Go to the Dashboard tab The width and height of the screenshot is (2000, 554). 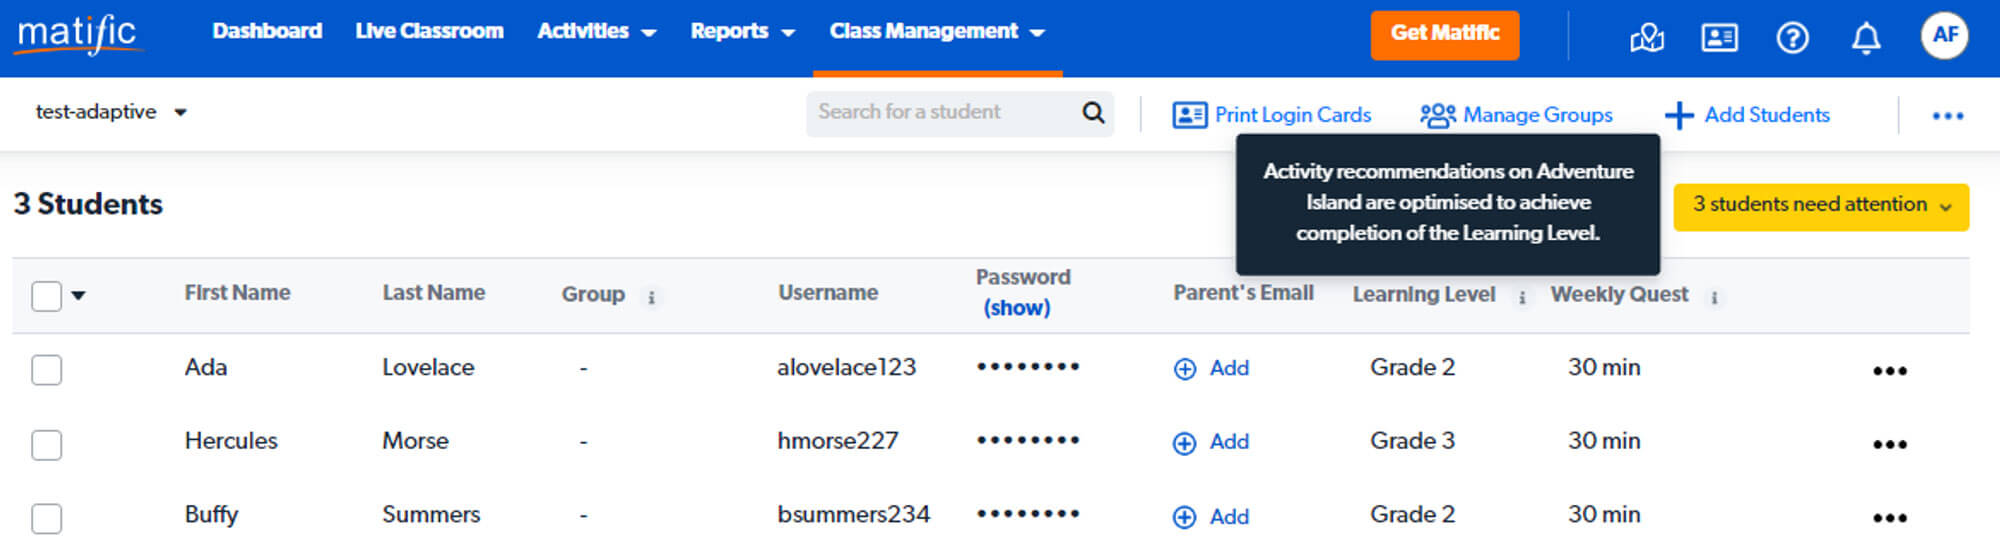click(267, 32)
